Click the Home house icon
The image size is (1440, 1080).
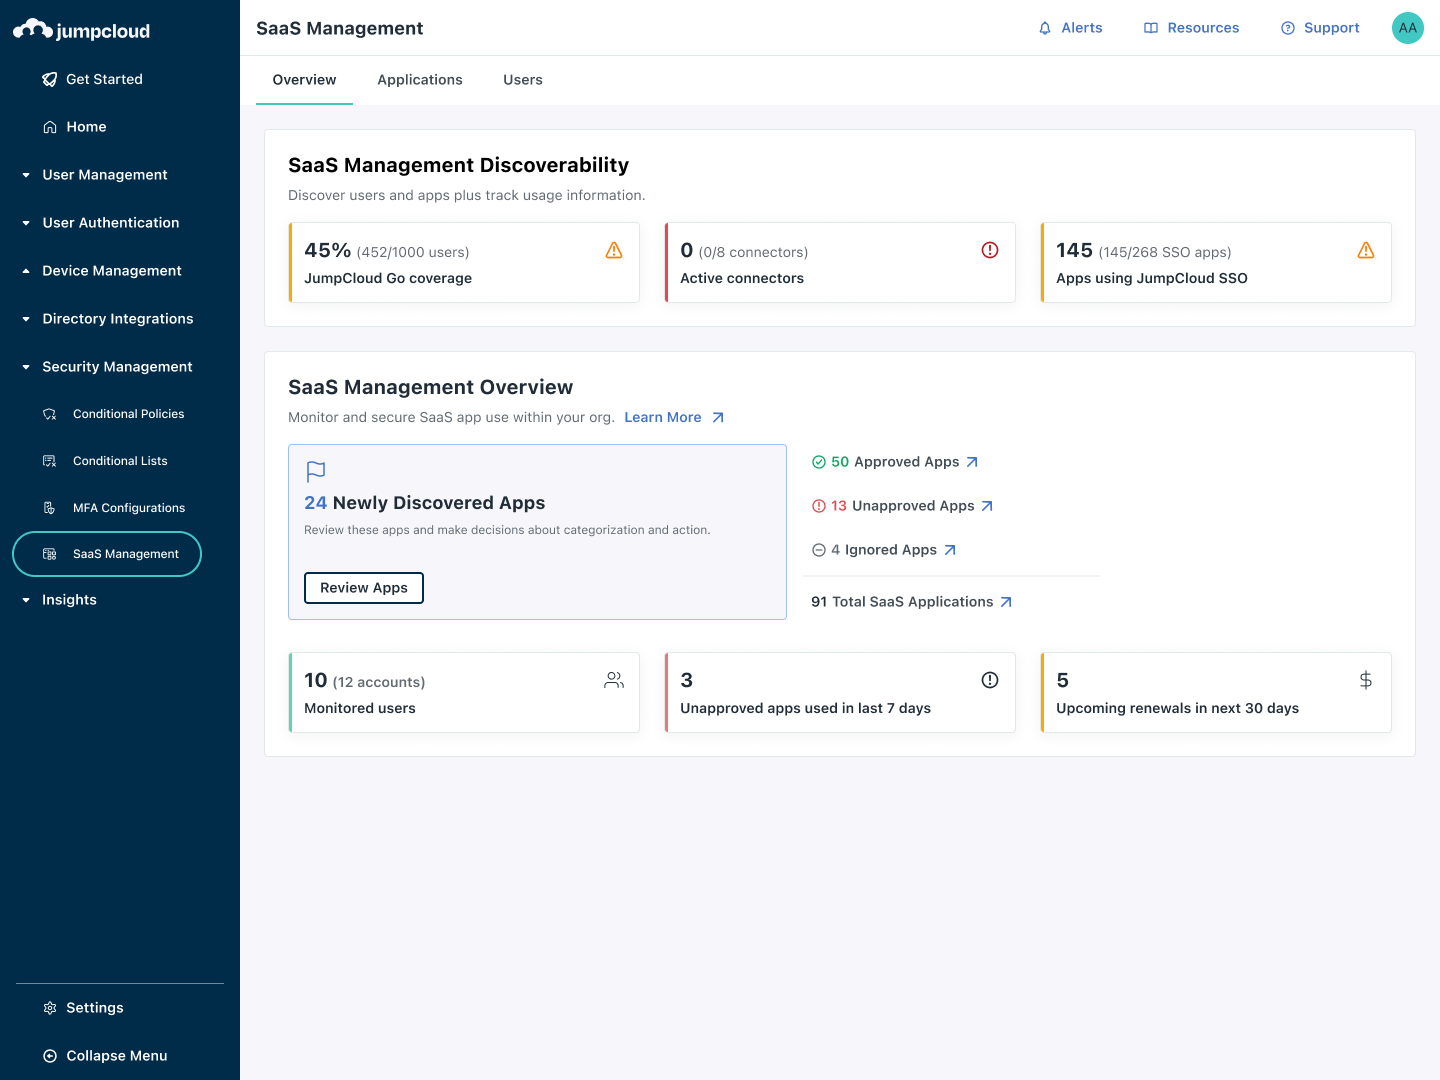[50, 127]
